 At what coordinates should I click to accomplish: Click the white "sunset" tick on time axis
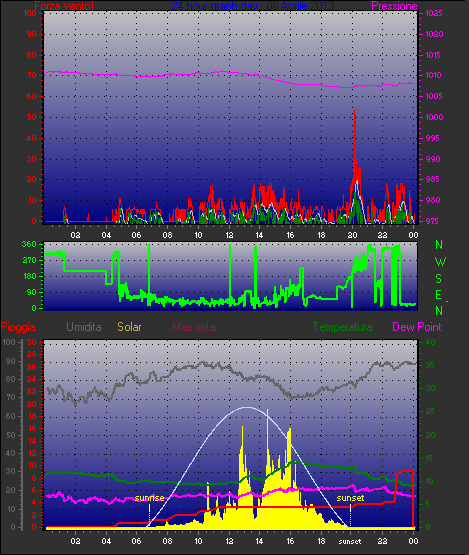[x=350, y=541]
